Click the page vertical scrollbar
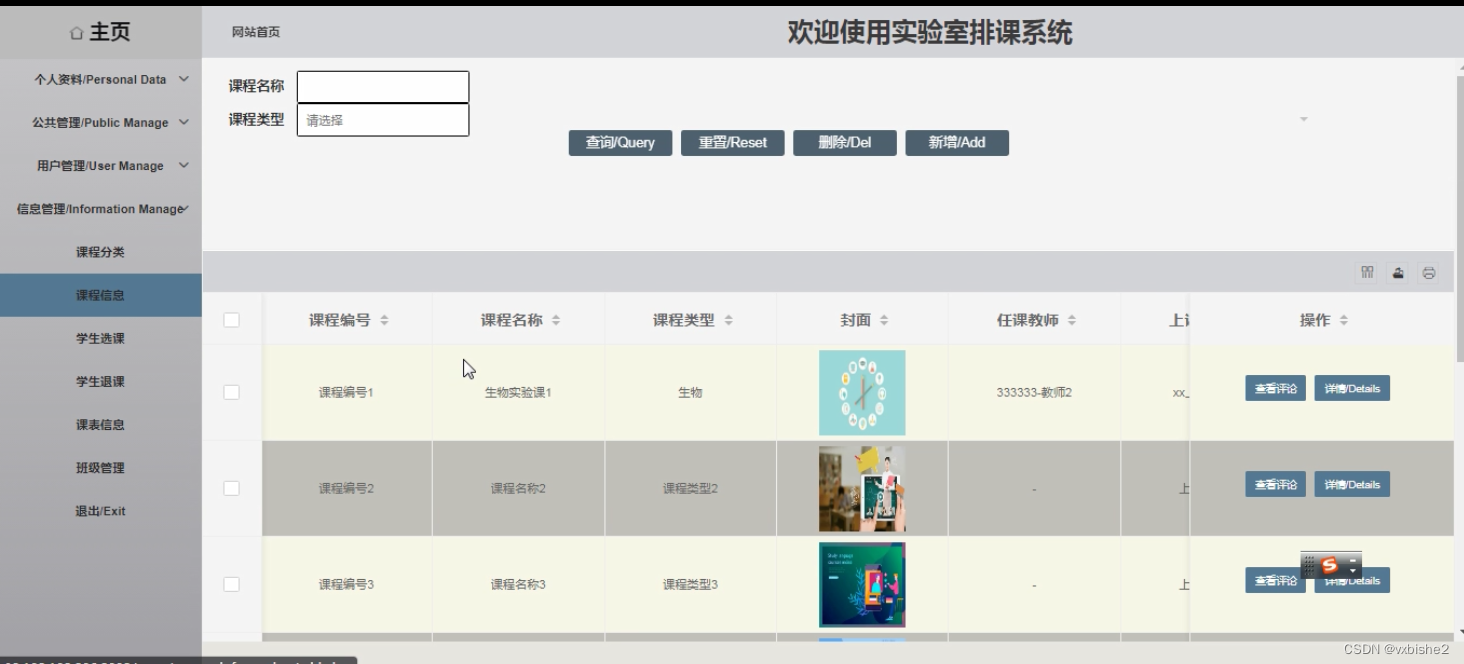This screenshot has height=664, width=1464. 1459,220
